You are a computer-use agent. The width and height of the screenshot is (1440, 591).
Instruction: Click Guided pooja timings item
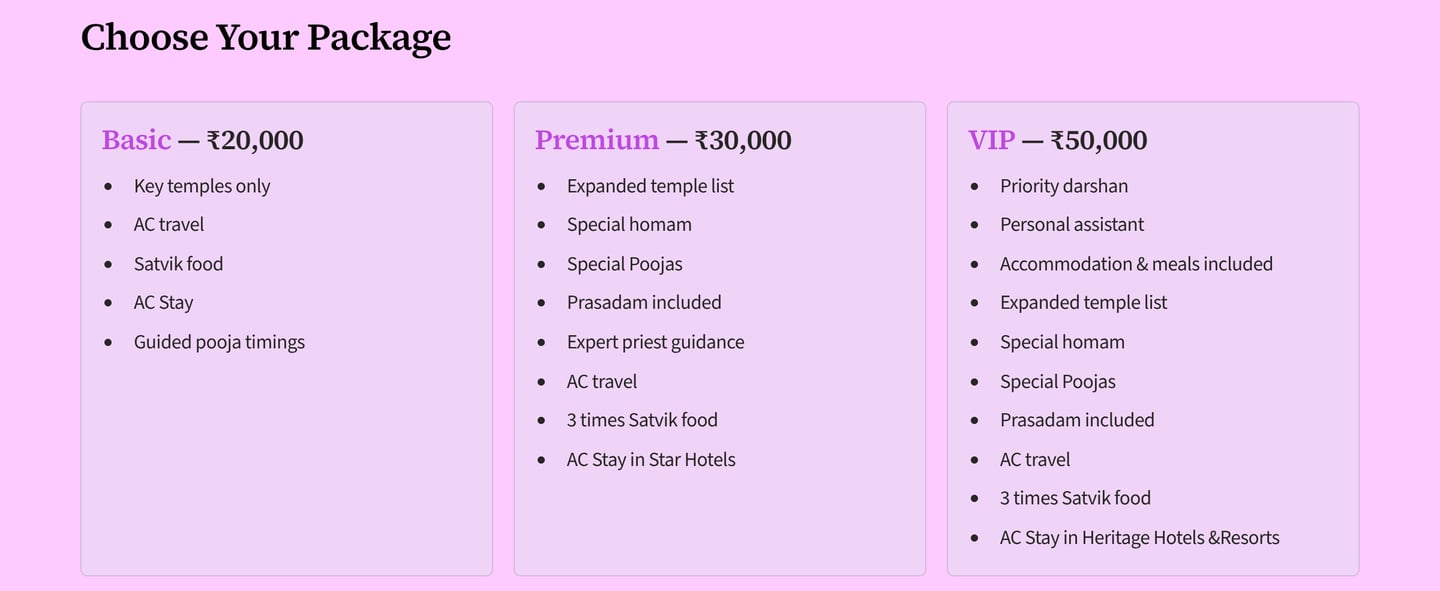[x=219, y=342]
